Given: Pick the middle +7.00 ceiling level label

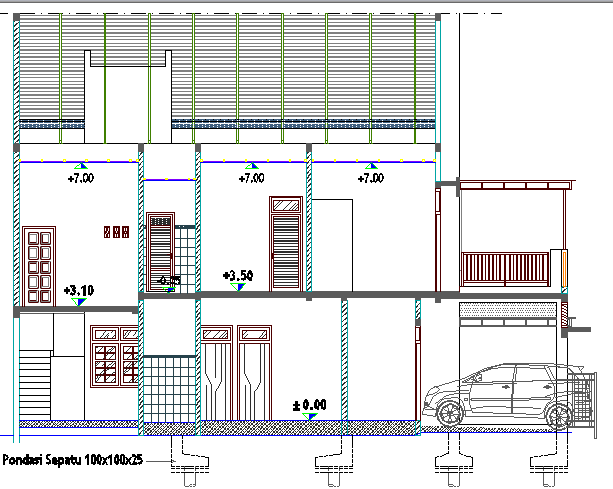Looking at the screenshot, I should pyautogui.click(x=251, y=178).
